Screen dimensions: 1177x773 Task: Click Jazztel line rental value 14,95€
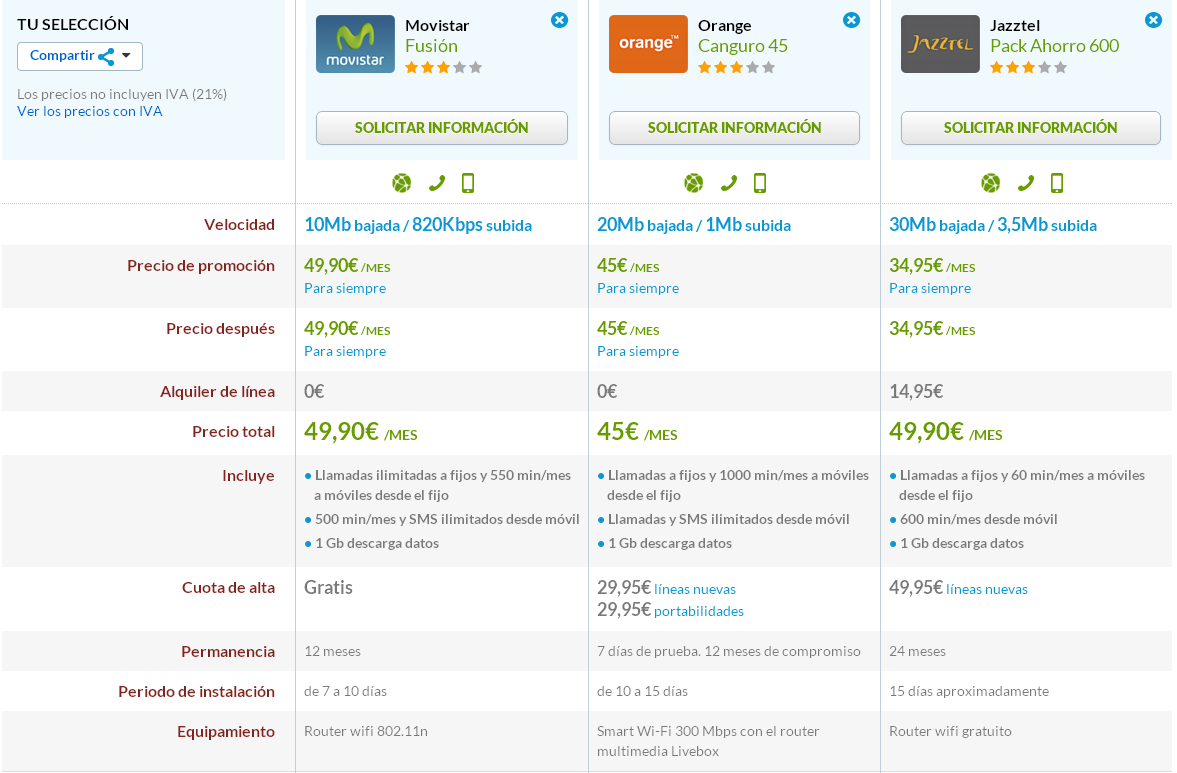coord(916,392)
